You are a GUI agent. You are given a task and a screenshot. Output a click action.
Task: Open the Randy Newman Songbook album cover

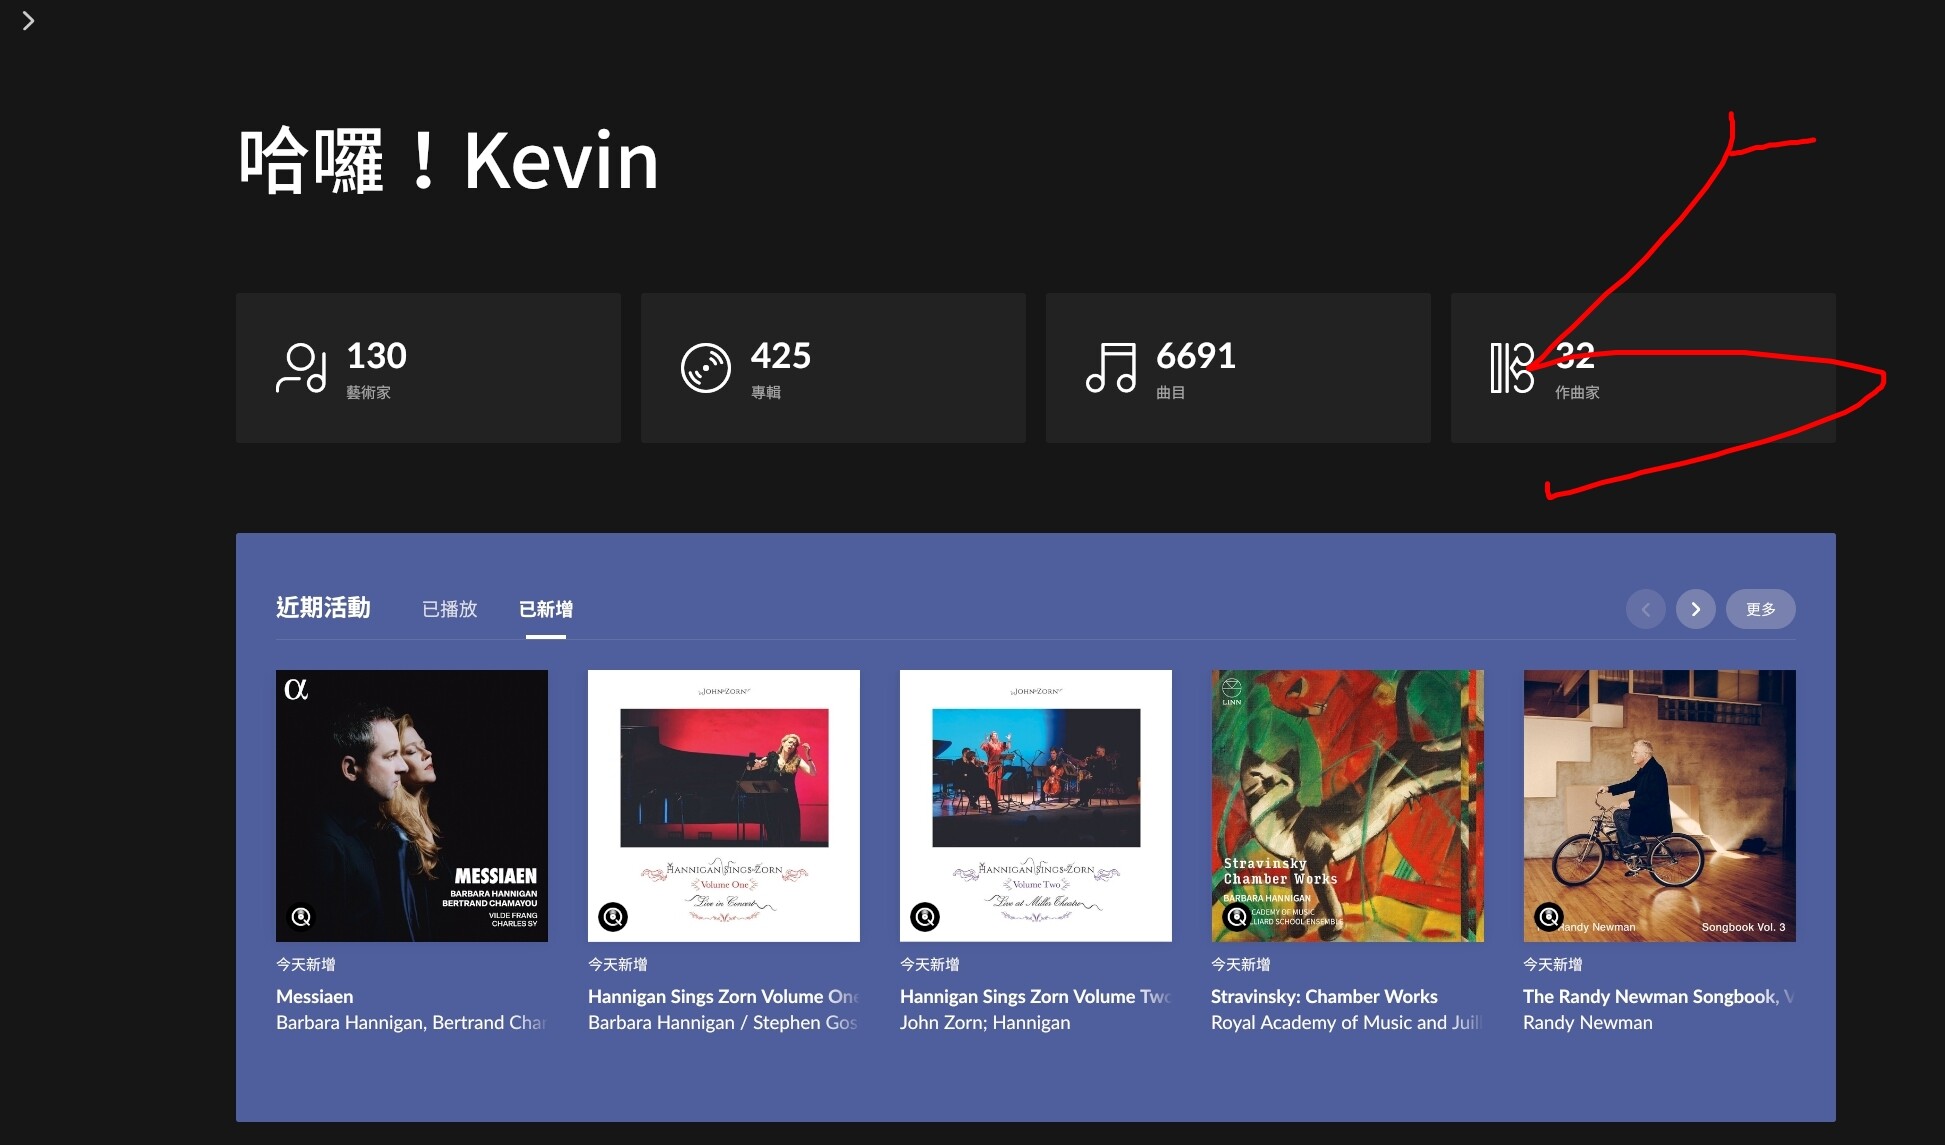point(1660,806)
